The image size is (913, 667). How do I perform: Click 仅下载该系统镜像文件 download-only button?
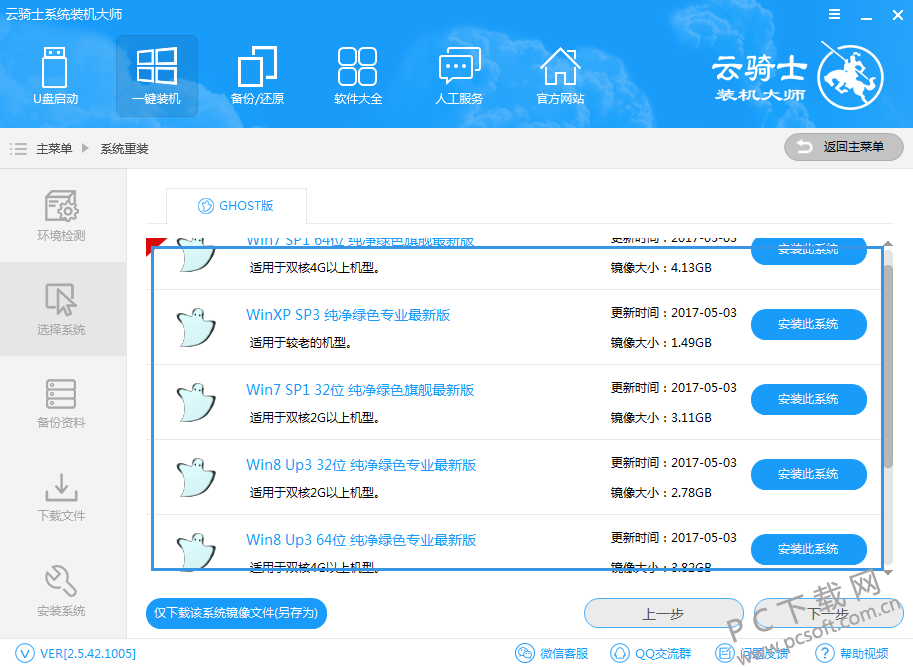[x=237, y=613]
